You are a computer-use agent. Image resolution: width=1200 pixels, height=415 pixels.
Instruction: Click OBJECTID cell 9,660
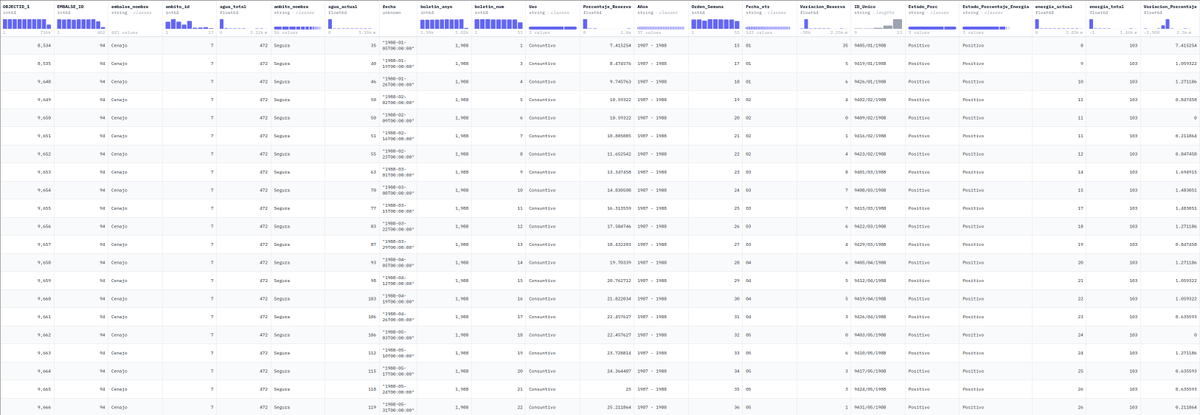[43, 298]
